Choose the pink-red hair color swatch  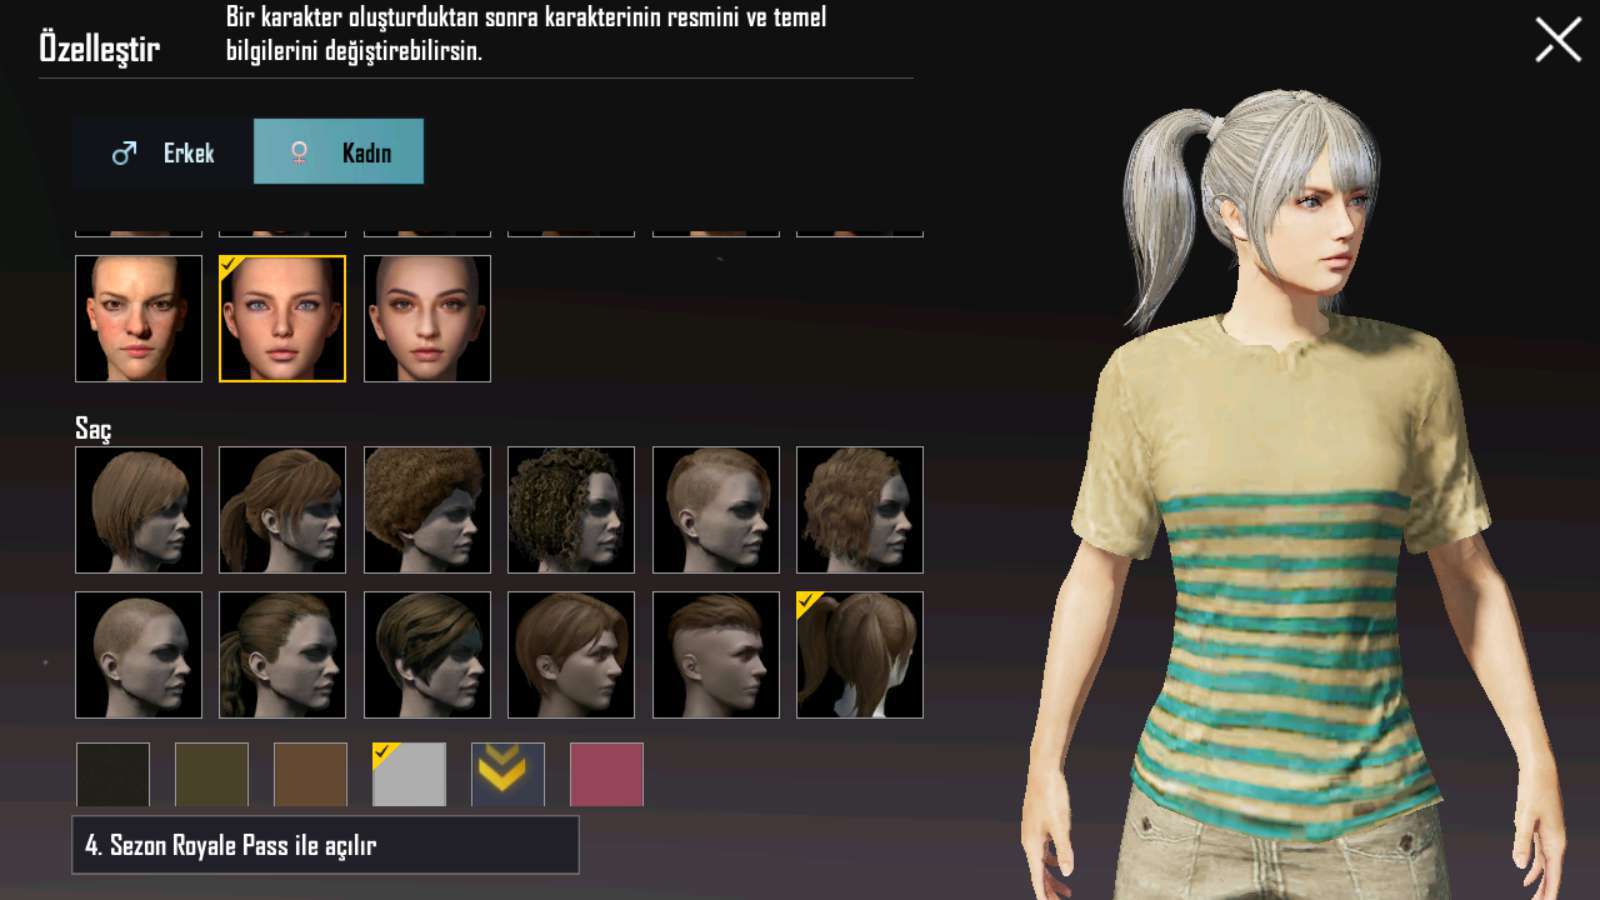click(607, 774)
